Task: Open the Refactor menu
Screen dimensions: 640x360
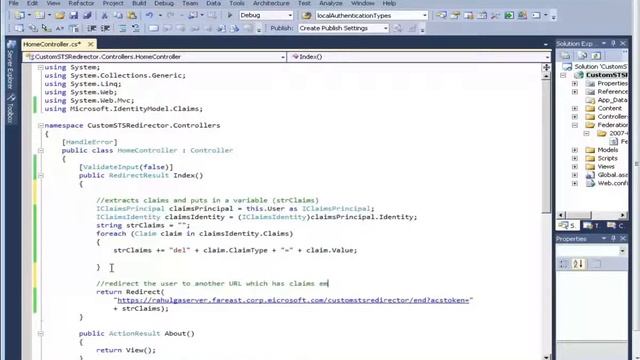Action: [81, 3]
